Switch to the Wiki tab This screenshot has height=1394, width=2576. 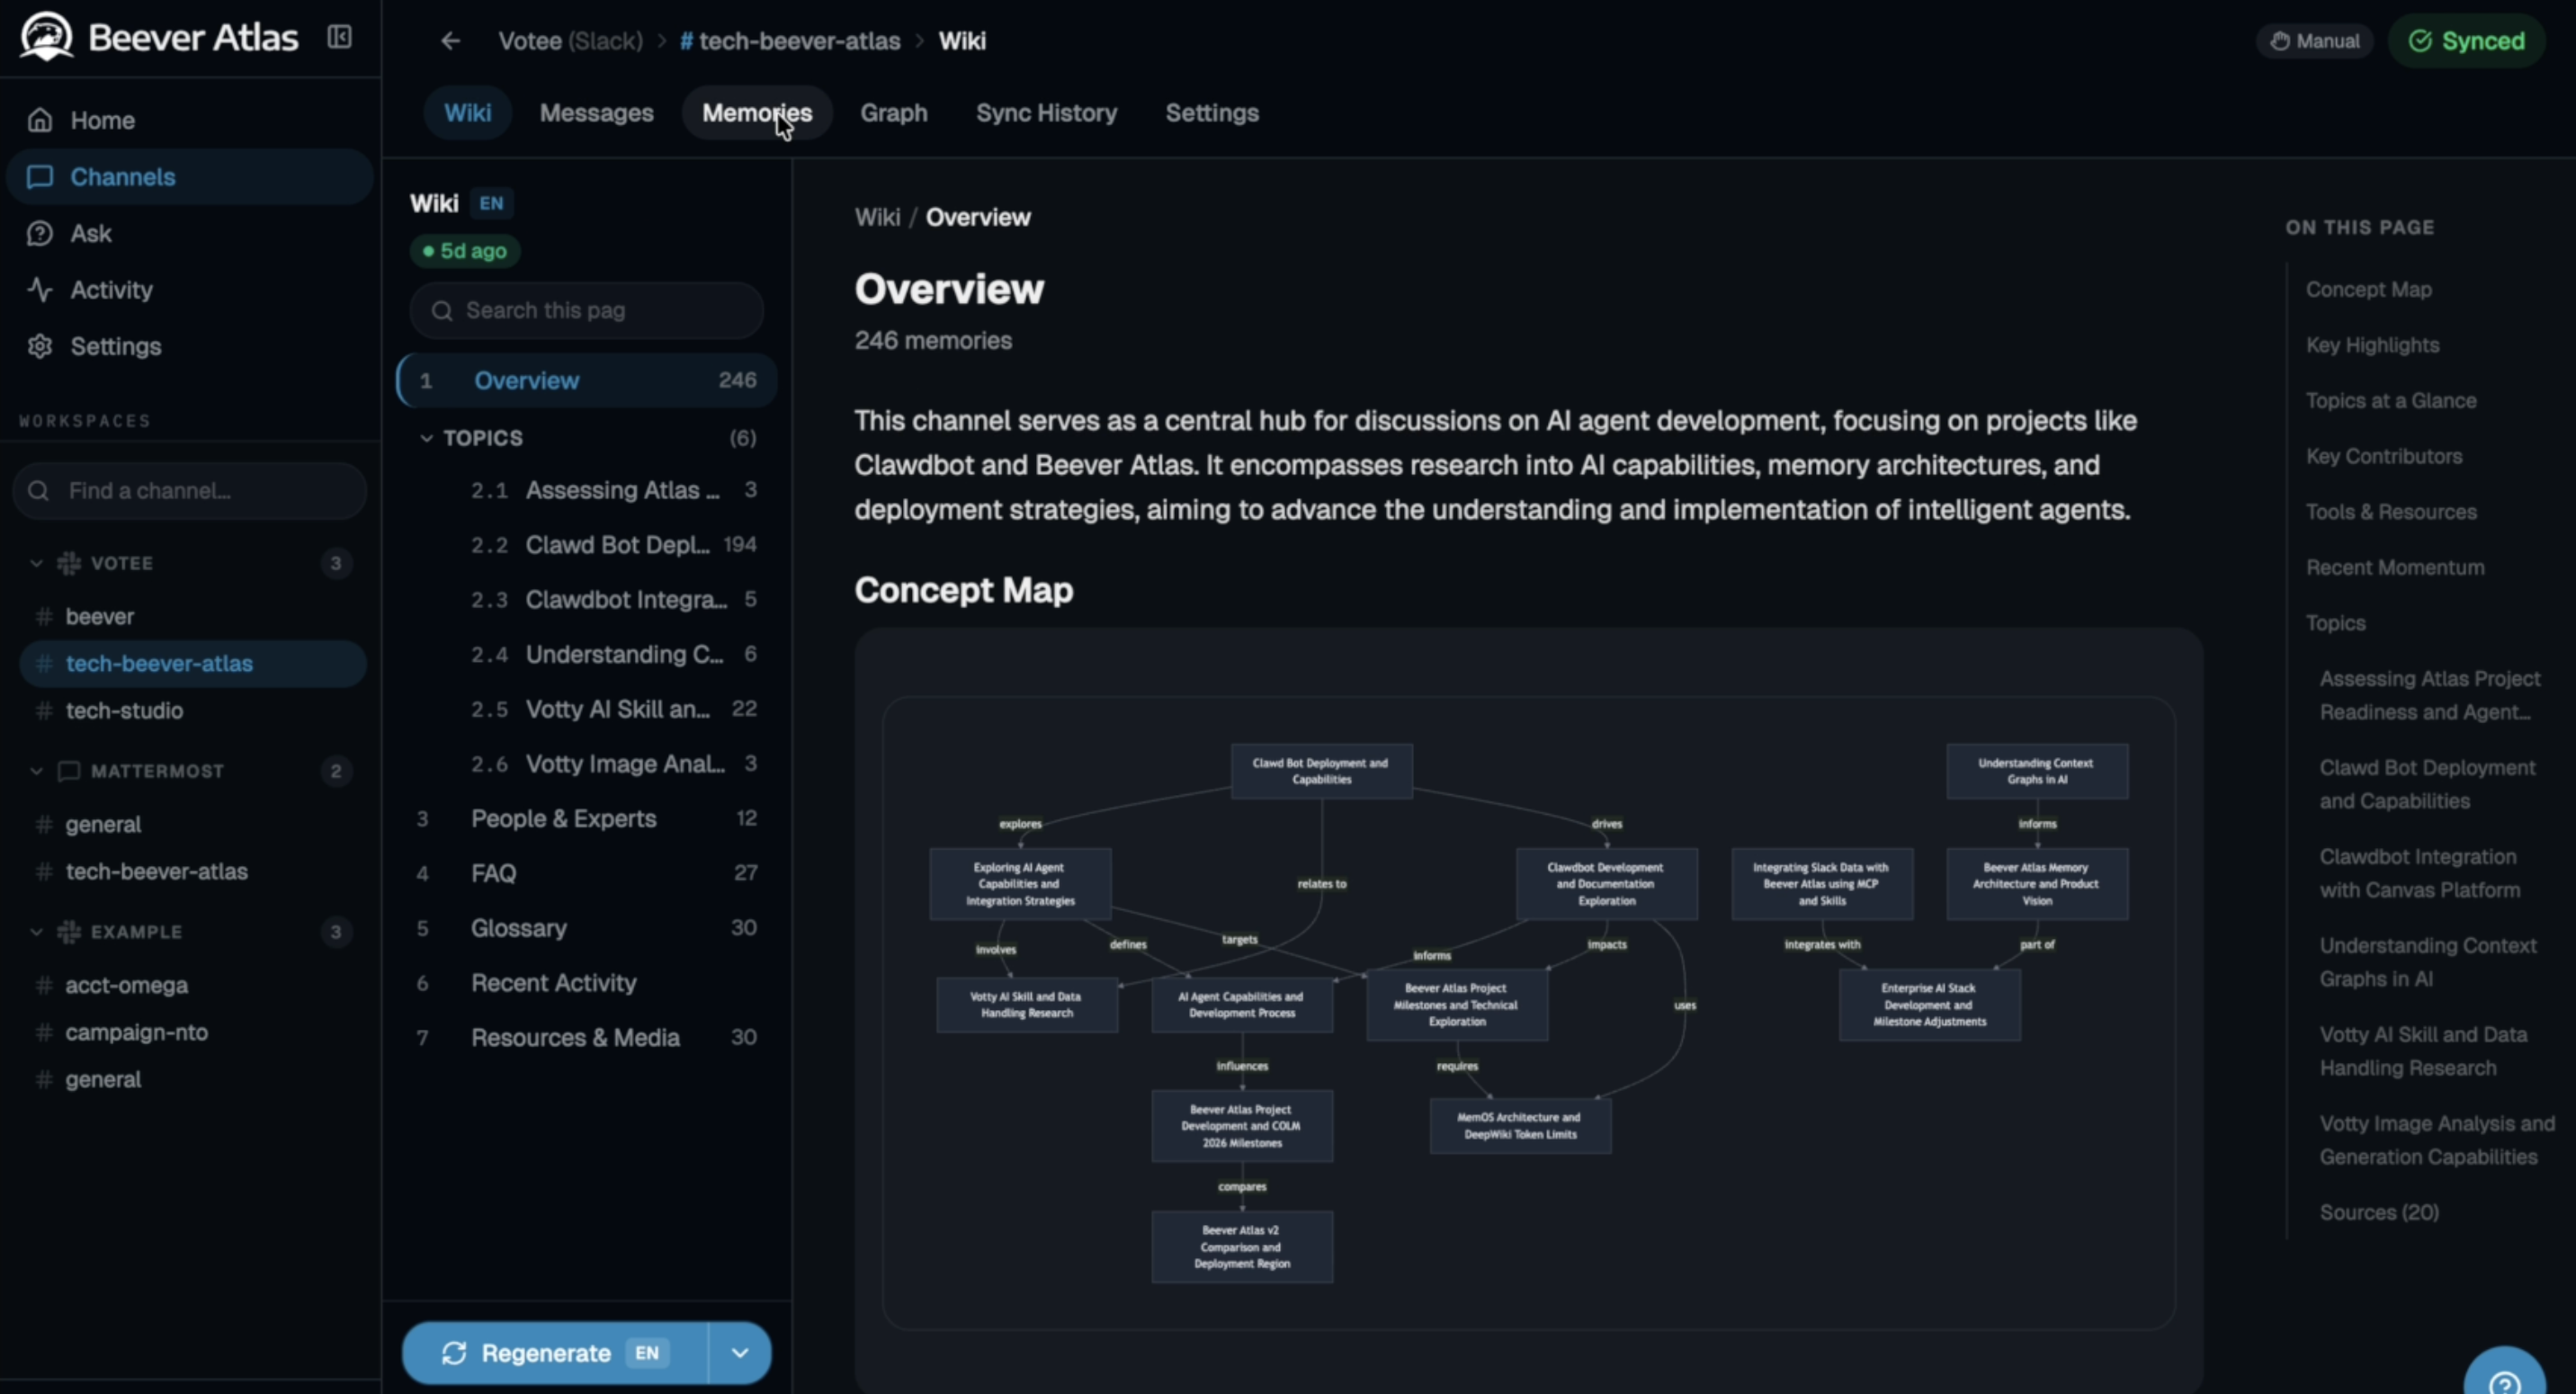tap(467, 112)
